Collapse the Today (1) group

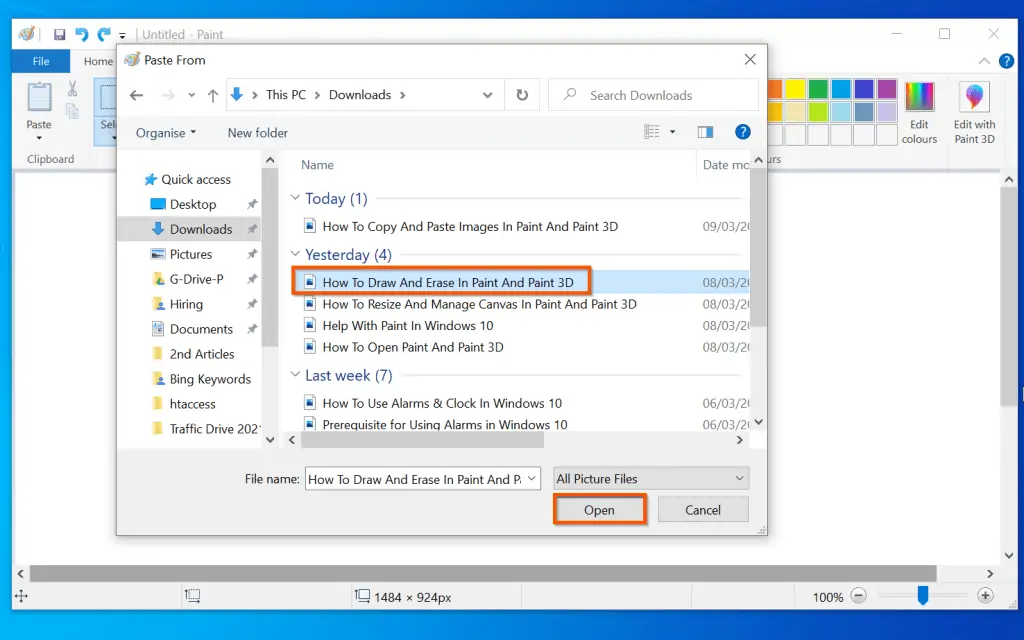(295, 197)
